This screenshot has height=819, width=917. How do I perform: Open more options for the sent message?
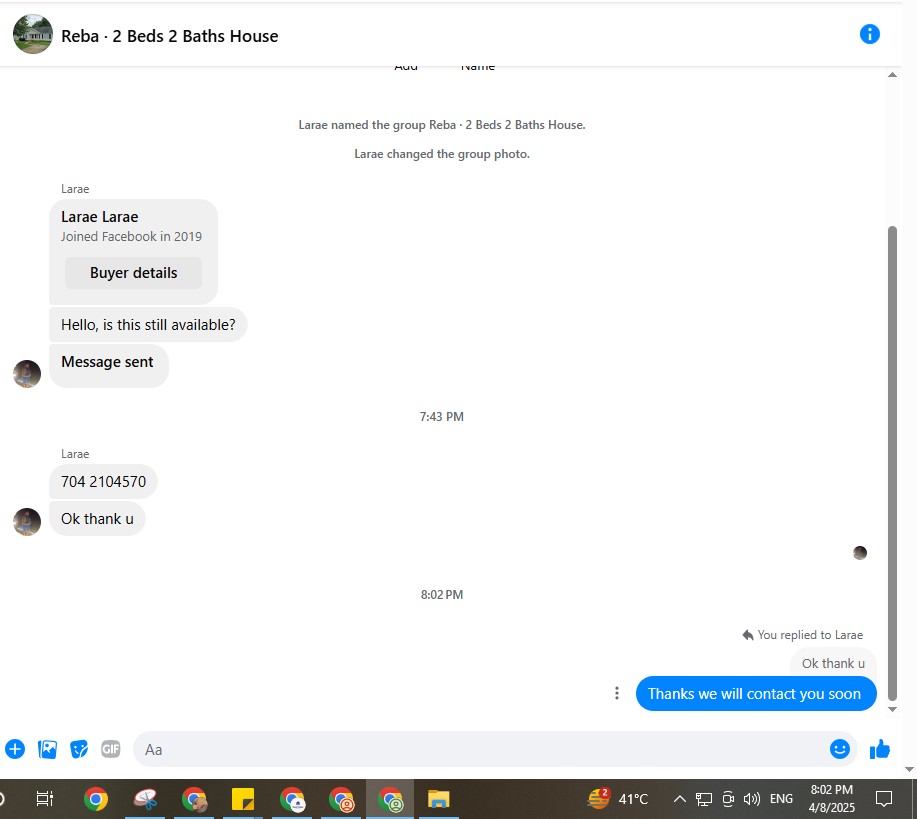coord(616,693)
